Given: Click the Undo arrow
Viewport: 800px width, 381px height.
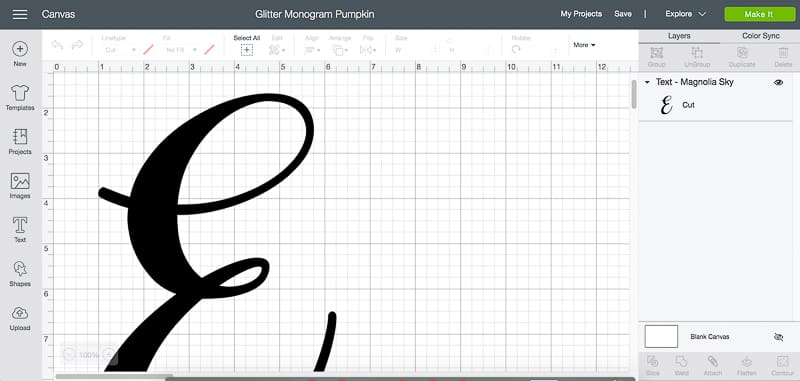Looking at the screenshot, I should point(57,45).
